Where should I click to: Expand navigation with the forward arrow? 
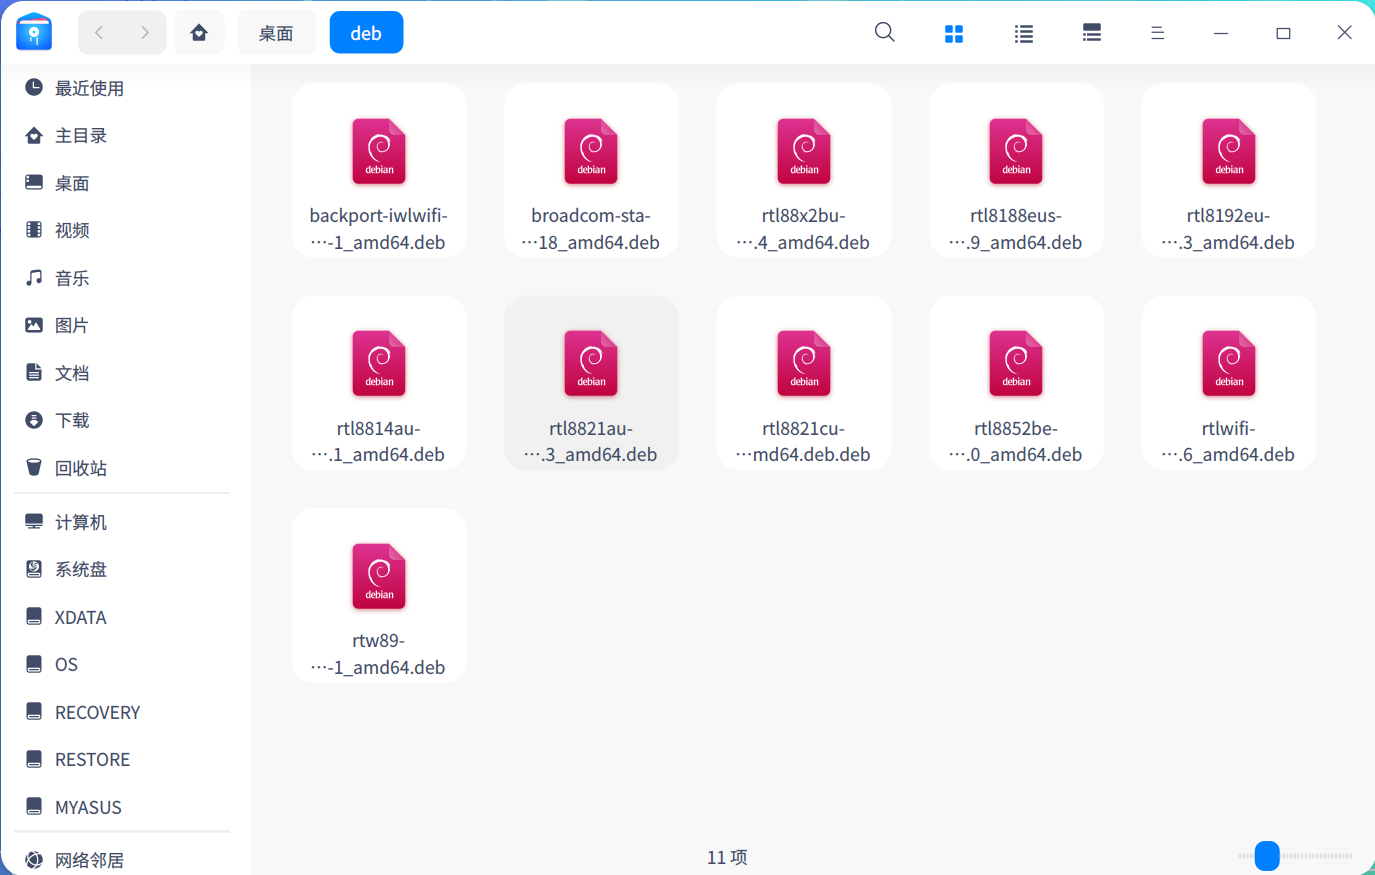pos(145,32)
